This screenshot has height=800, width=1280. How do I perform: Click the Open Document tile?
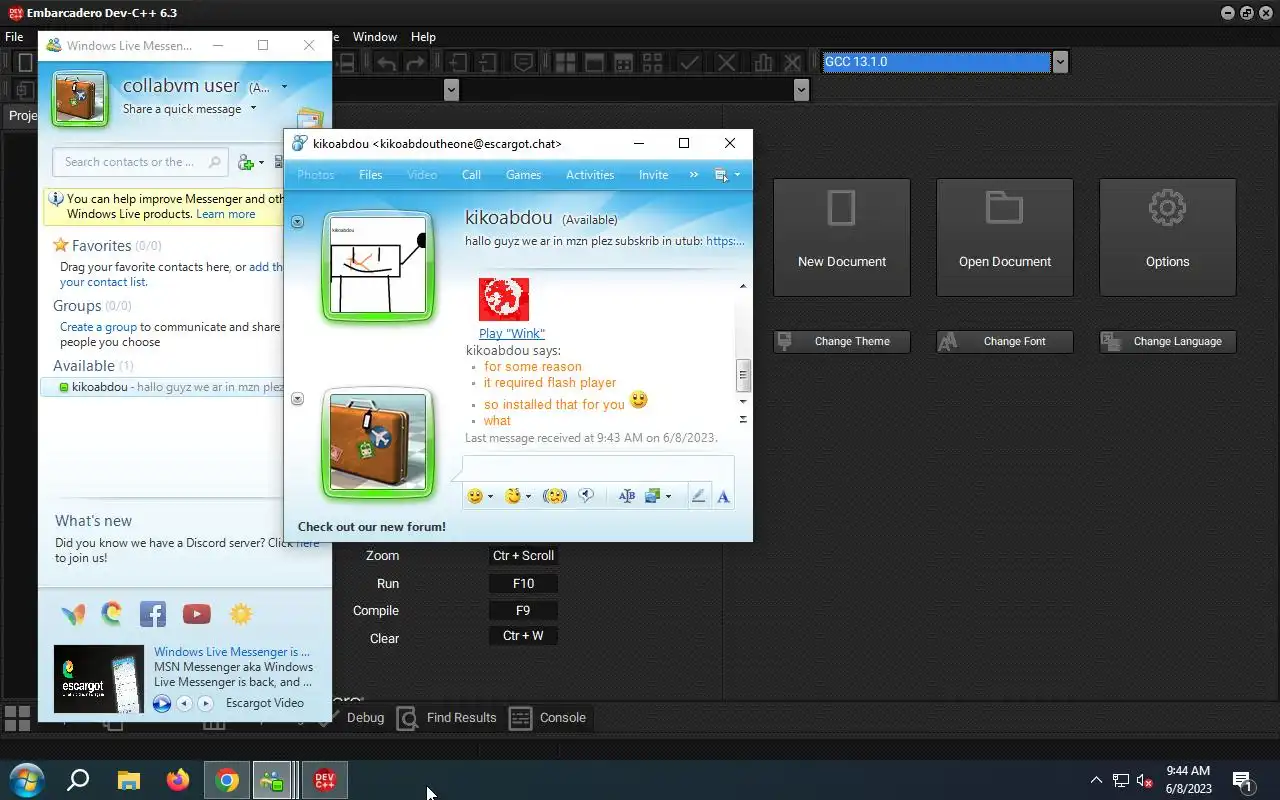click(x=1005, y=238)
